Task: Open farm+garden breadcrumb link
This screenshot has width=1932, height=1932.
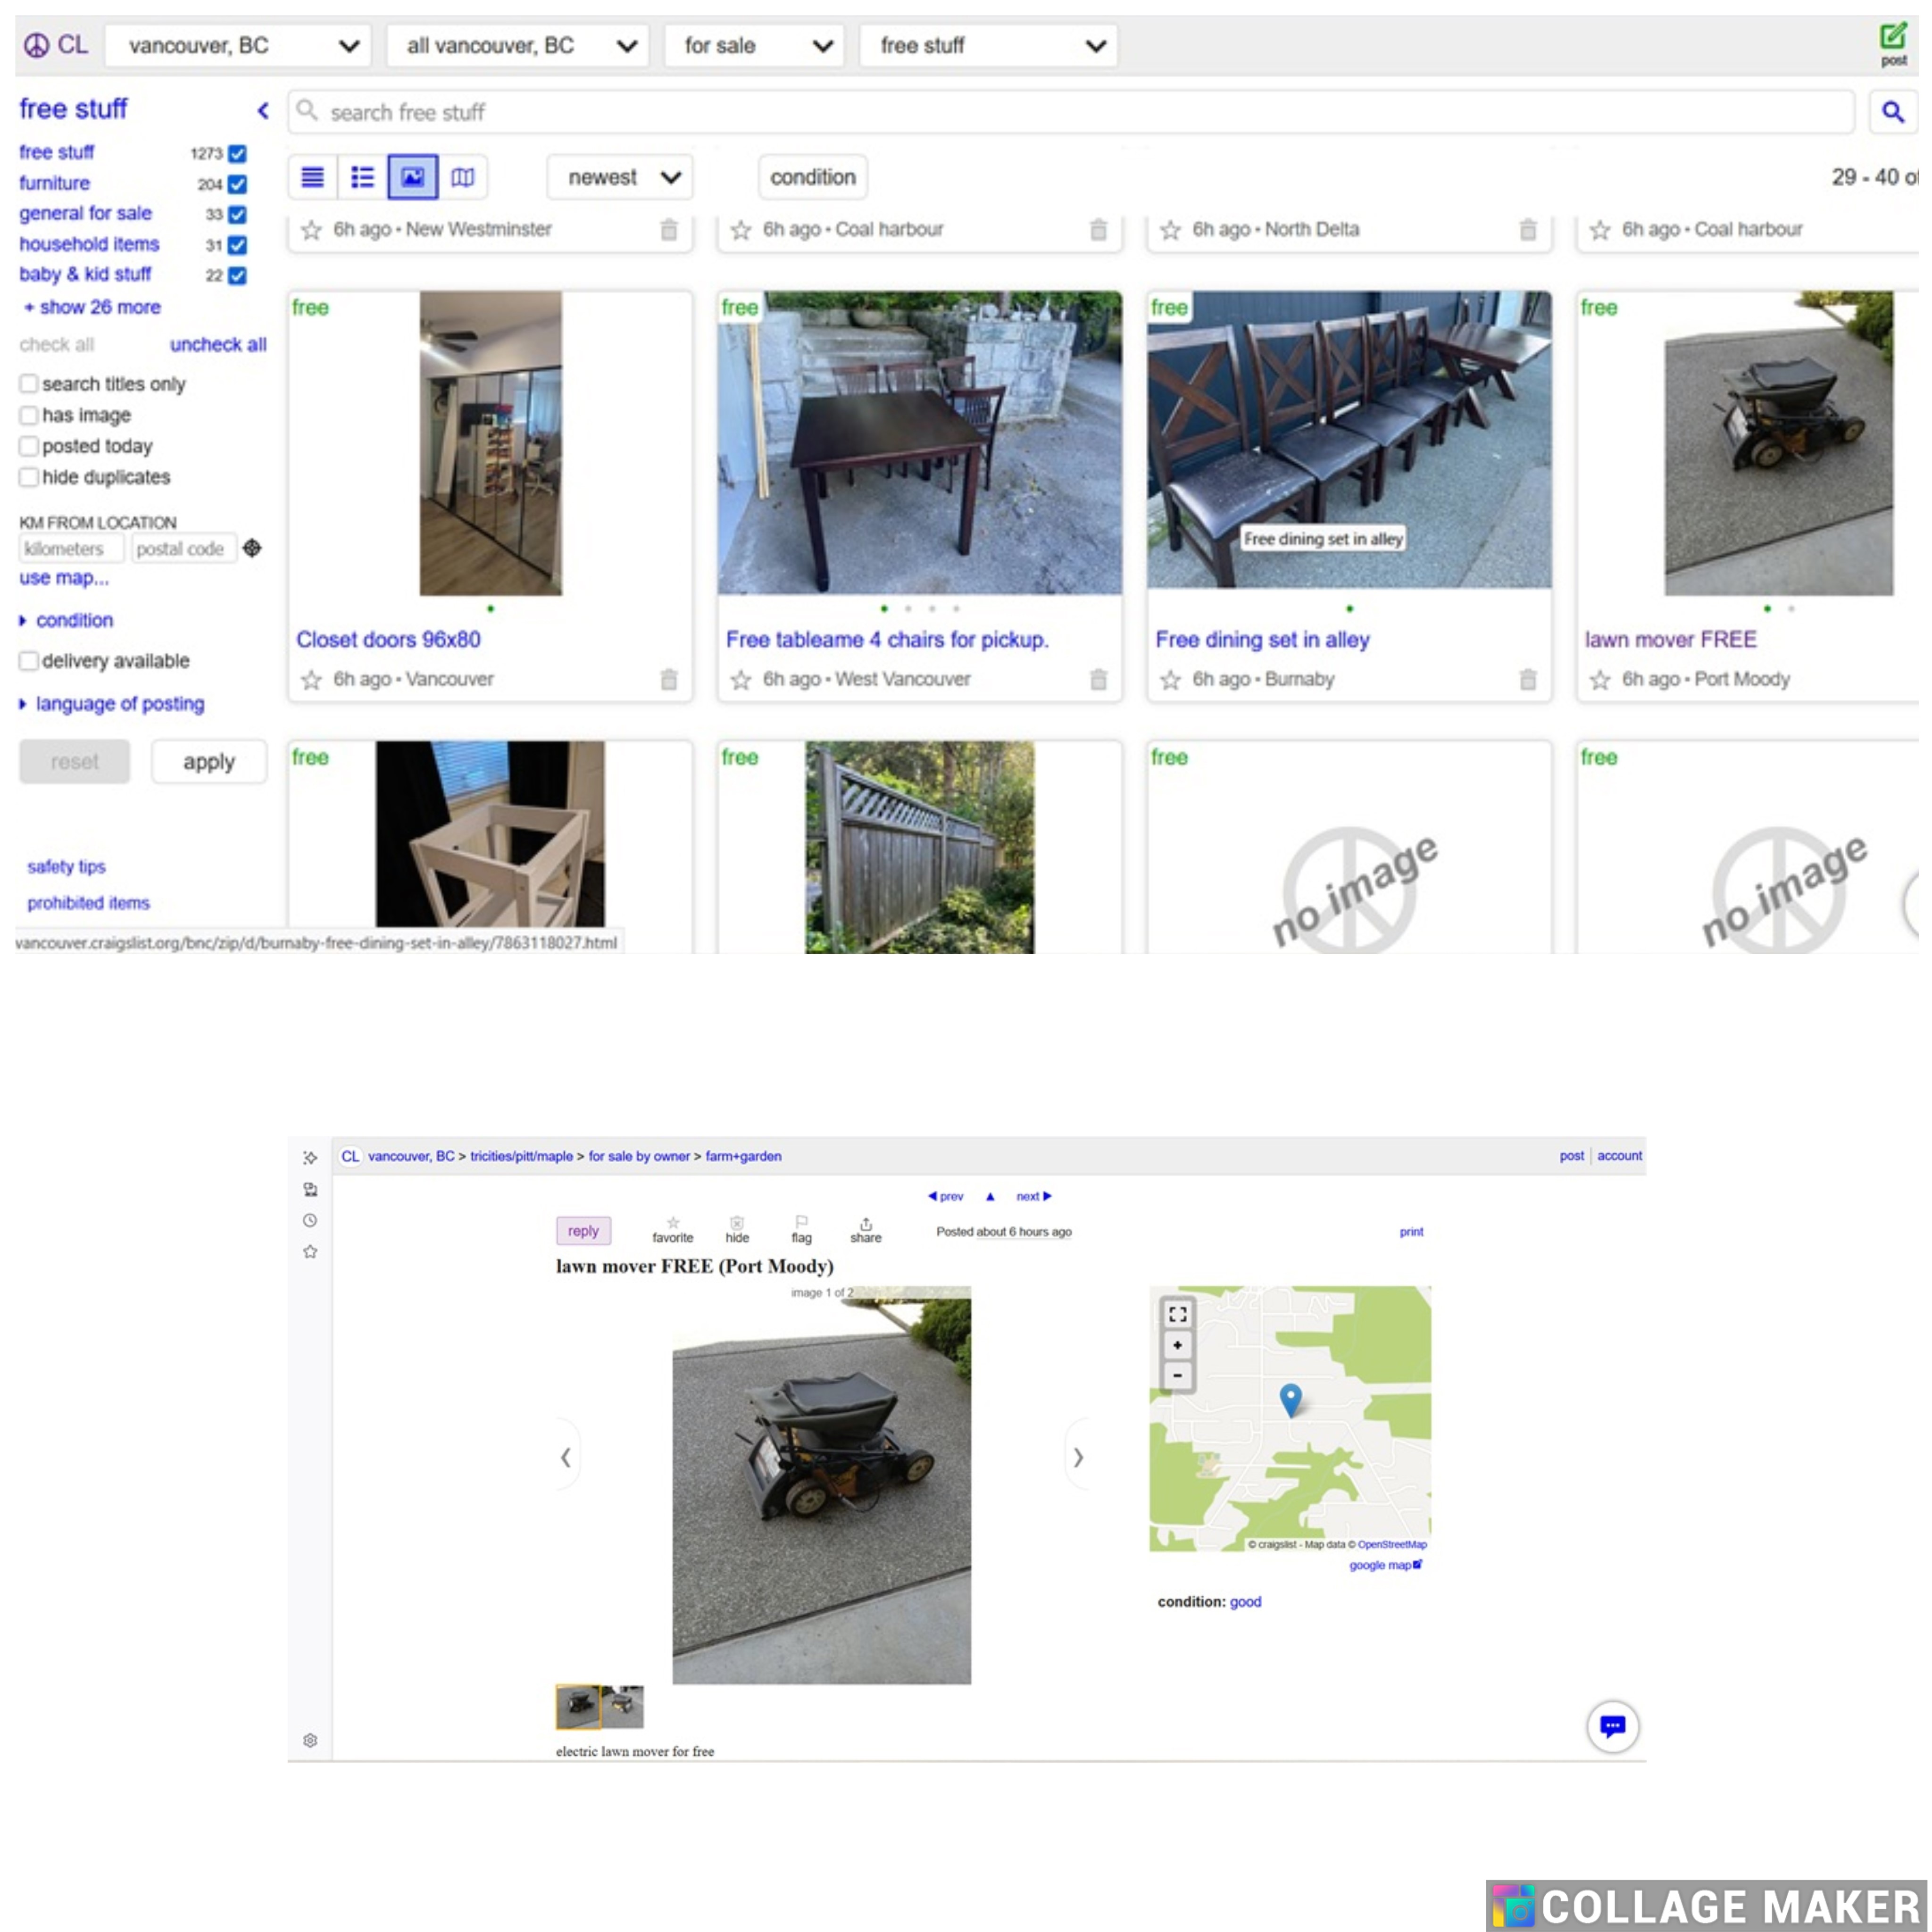Action: coord(743,1156)
